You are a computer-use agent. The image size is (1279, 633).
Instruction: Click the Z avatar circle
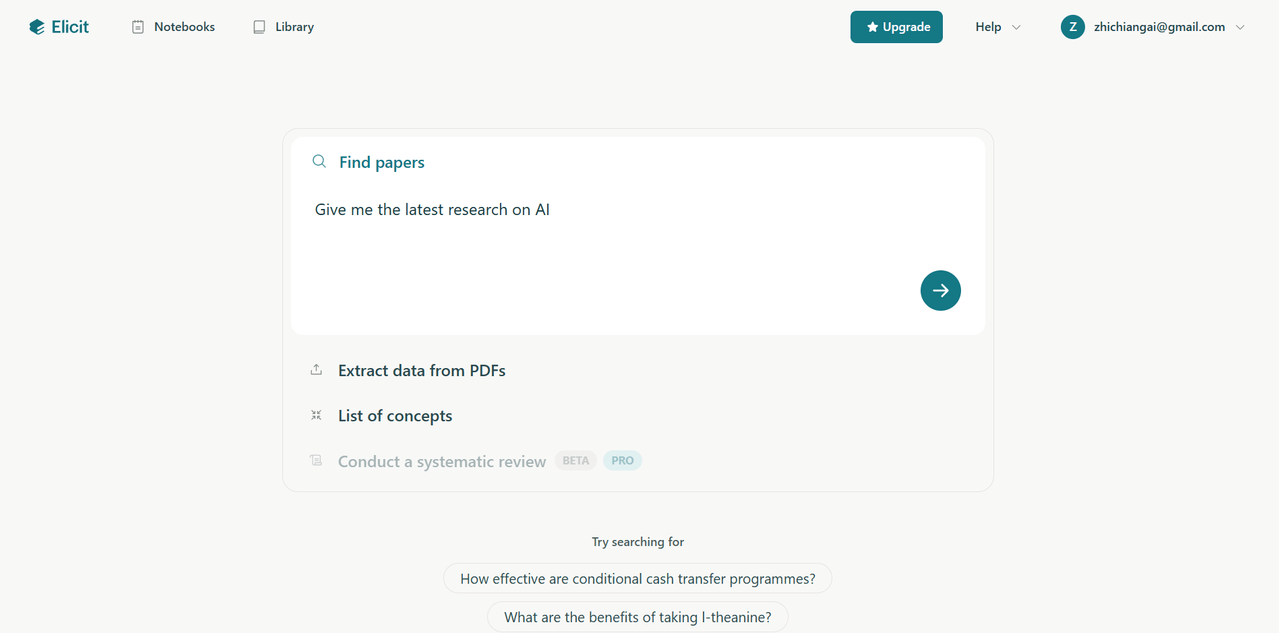pyautogui.click(x=1072, y=27)
